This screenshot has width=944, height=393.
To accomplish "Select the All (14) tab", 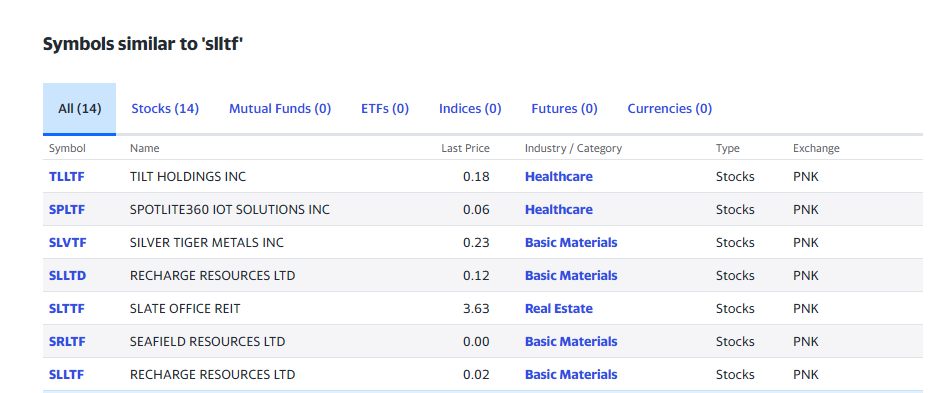I will pos(79,109).
